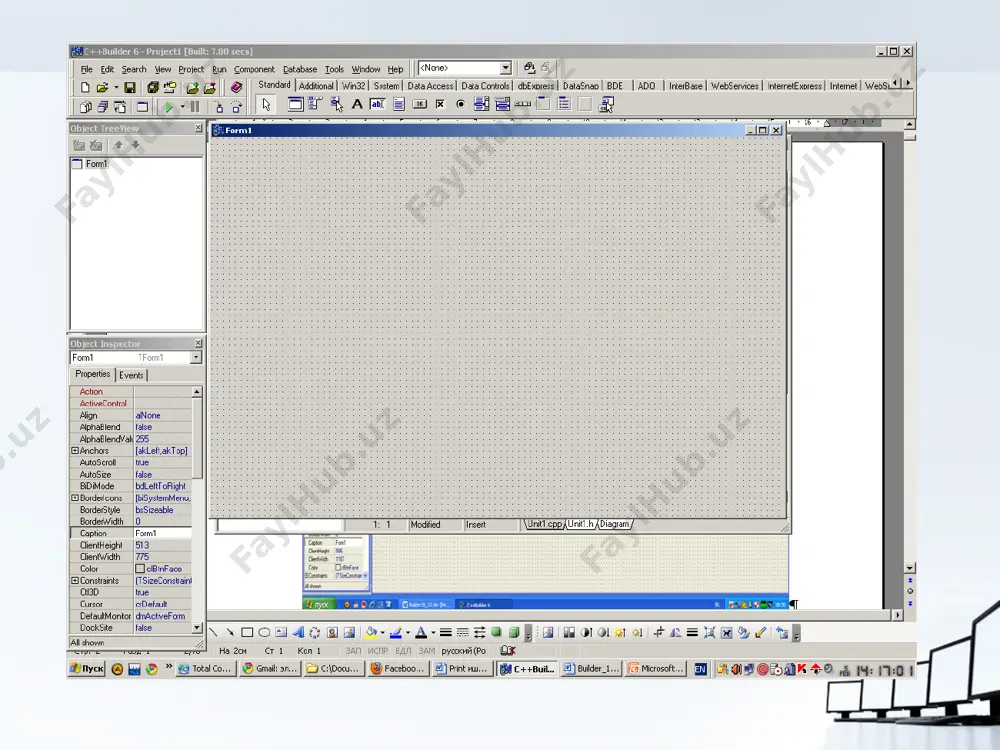The width and height of the screenshot is (1000, 750).
Task: Pick the PopupMenu component icon
Action: point(336,105)
